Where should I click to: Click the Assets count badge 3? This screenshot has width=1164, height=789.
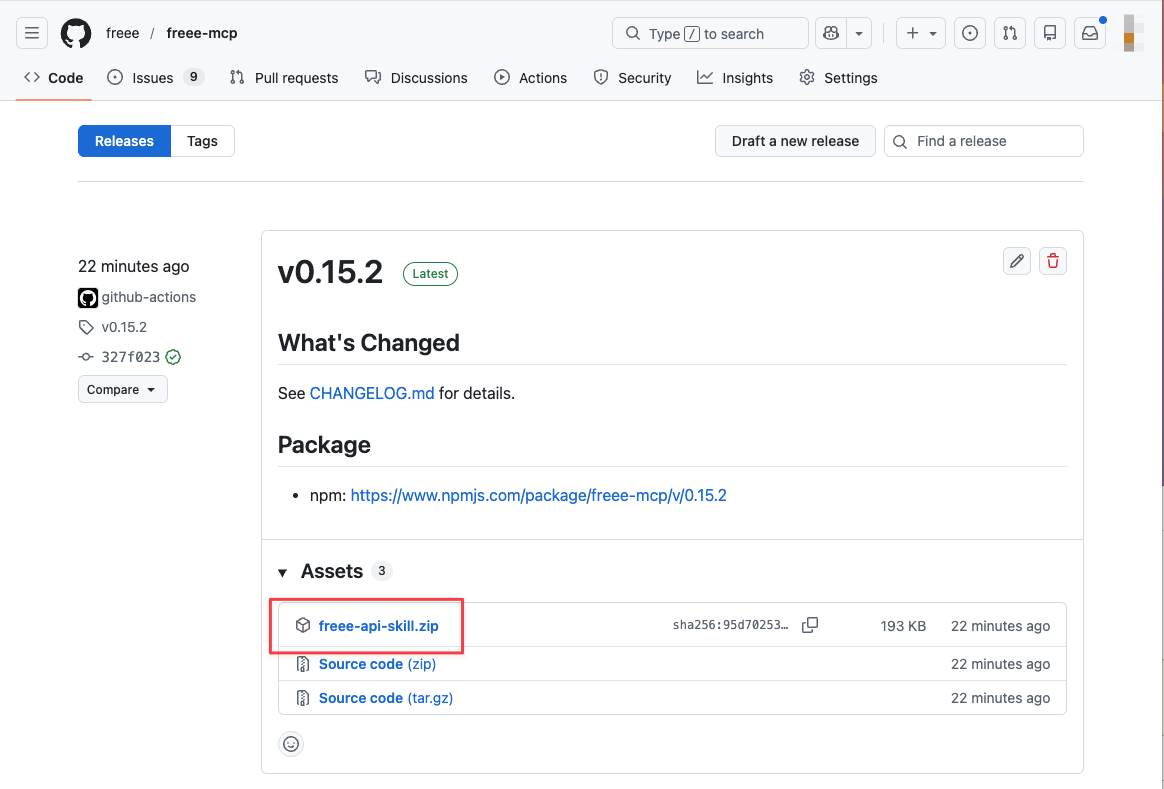(x=382, y=571)
